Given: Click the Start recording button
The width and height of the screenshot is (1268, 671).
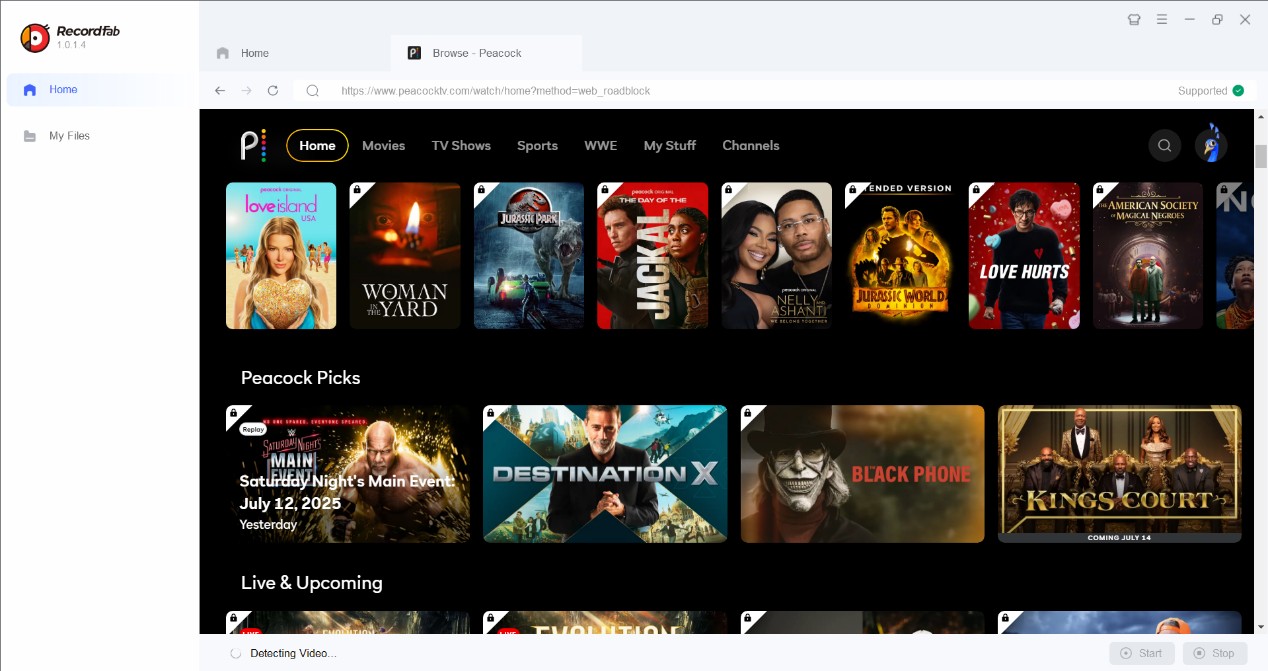Looking at the screenshot, I should coord(1142,653).
